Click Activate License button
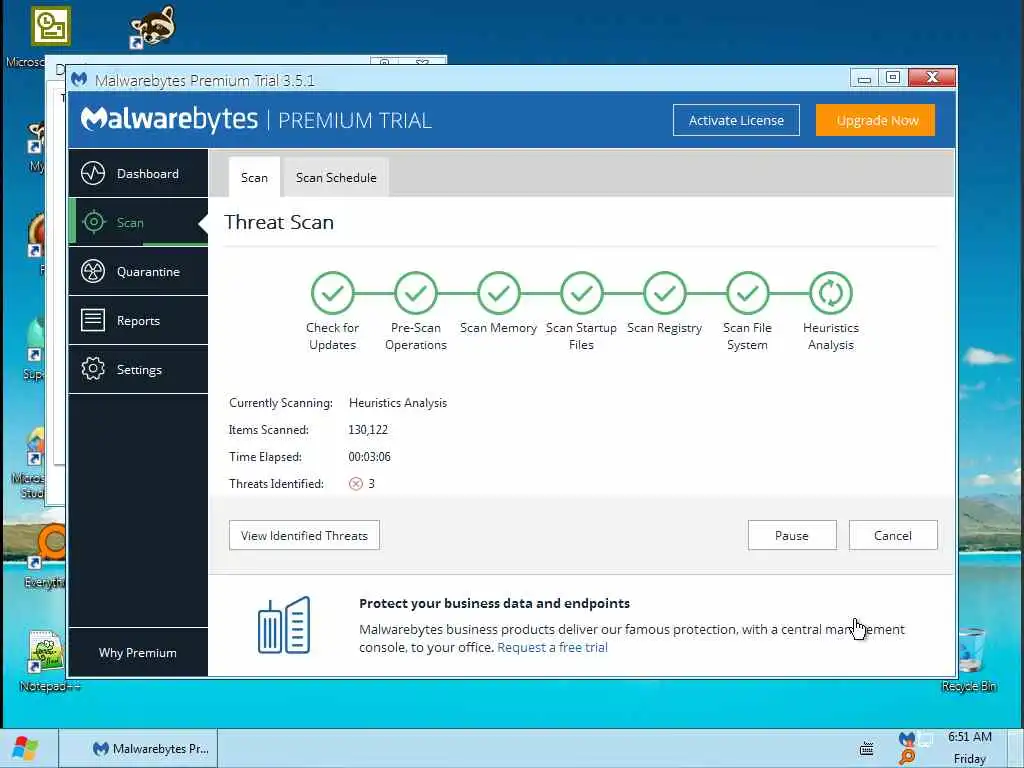The width and height of the screenshot is (1024, 768). coord(736,120)
